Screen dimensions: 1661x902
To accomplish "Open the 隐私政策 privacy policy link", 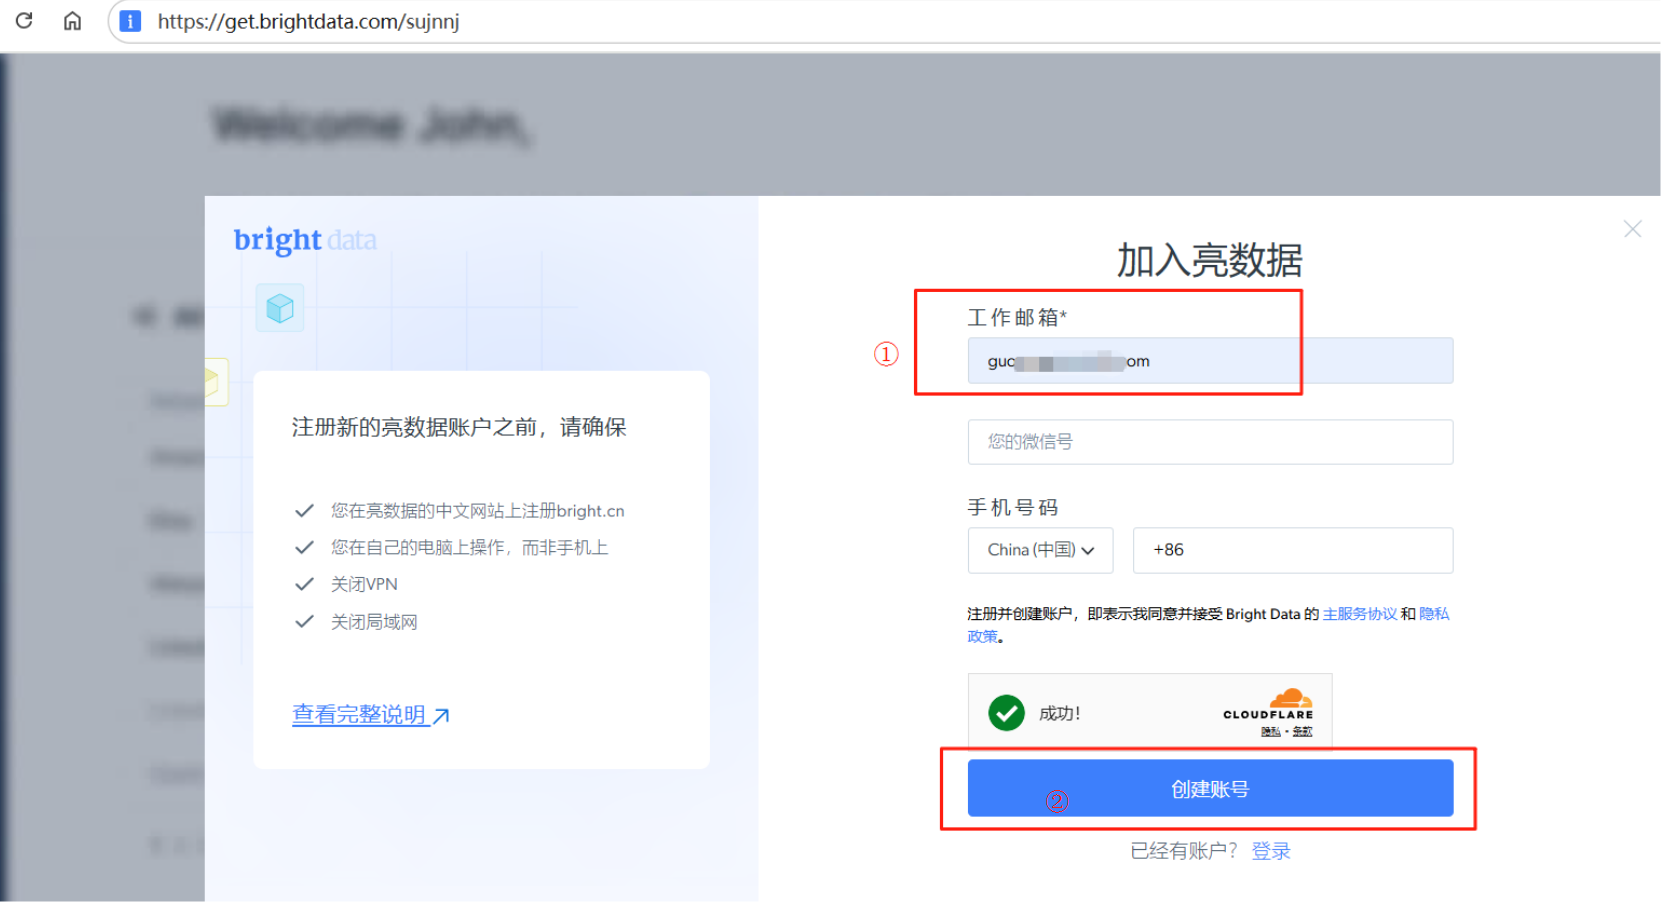I will point(1434,614).
